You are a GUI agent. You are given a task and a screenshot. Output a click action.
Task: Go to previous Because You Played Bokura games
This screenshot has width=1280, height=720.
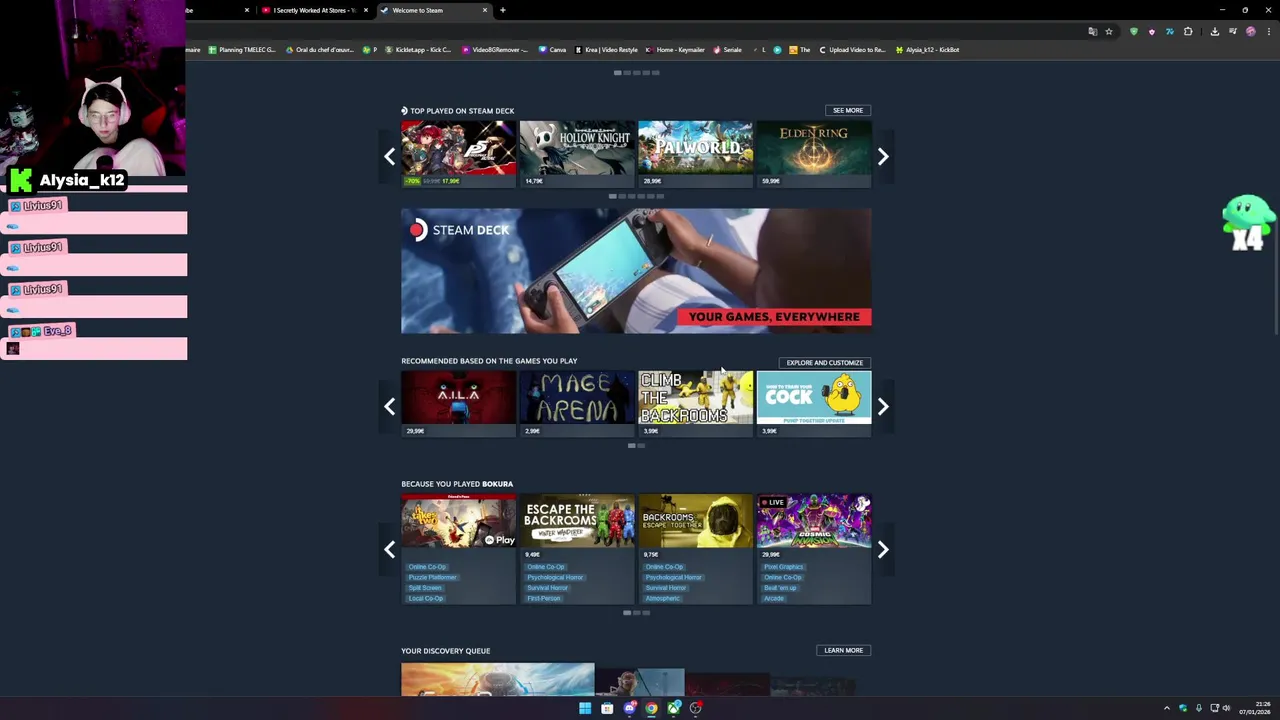pyautogui.click(x=390, y=549)
